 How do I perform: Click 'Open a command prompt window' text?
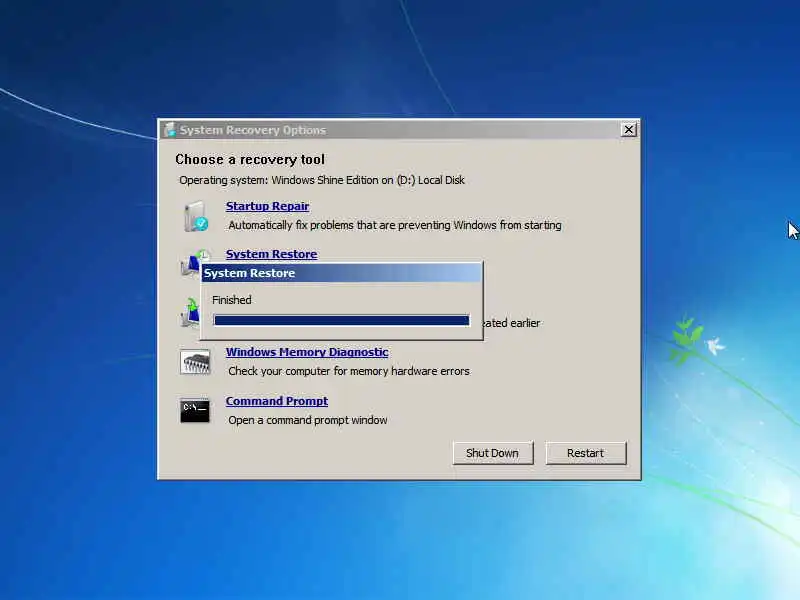point(308,420)
